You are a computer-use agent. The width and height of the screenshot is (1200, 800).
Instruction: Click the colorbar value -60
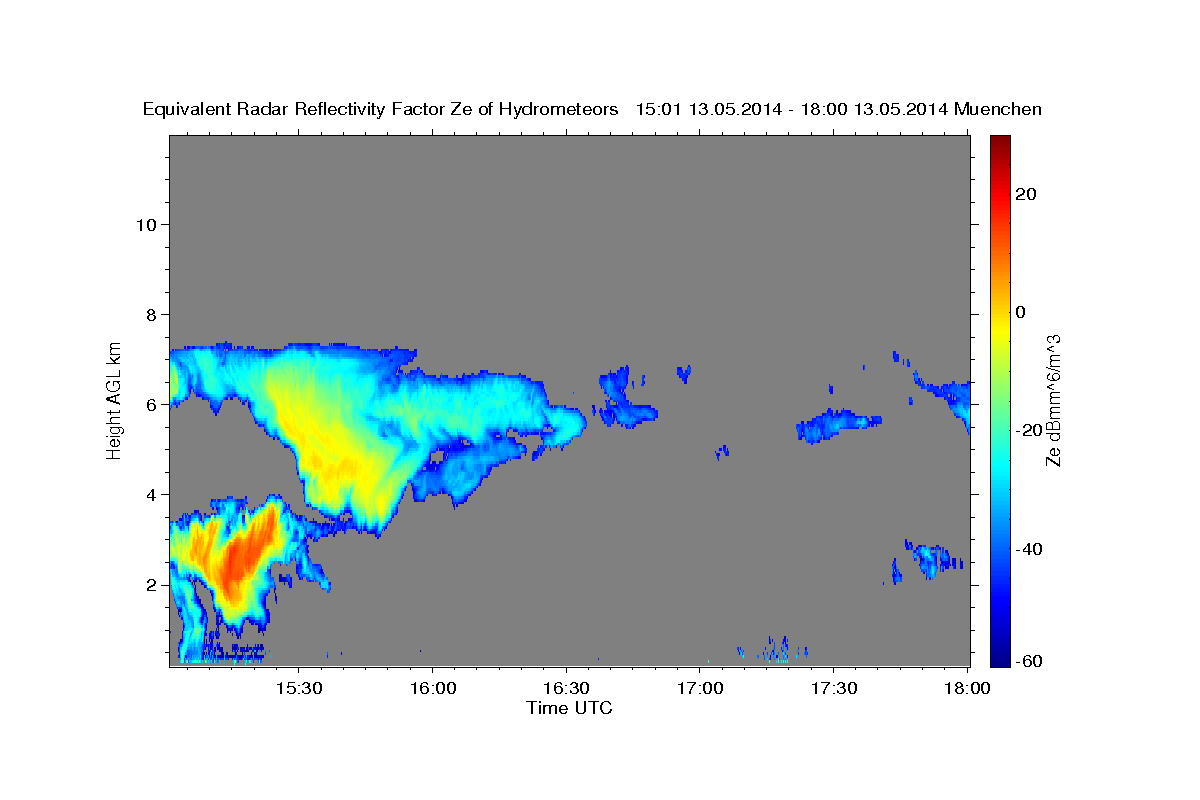[1028, 661]
